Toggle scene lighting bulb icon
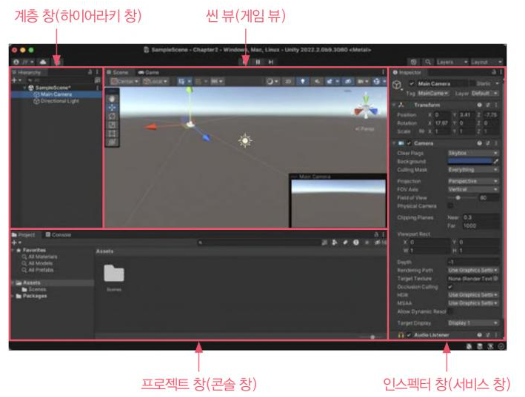The width and height of the screenshot is (525, 397). [303, 81]
